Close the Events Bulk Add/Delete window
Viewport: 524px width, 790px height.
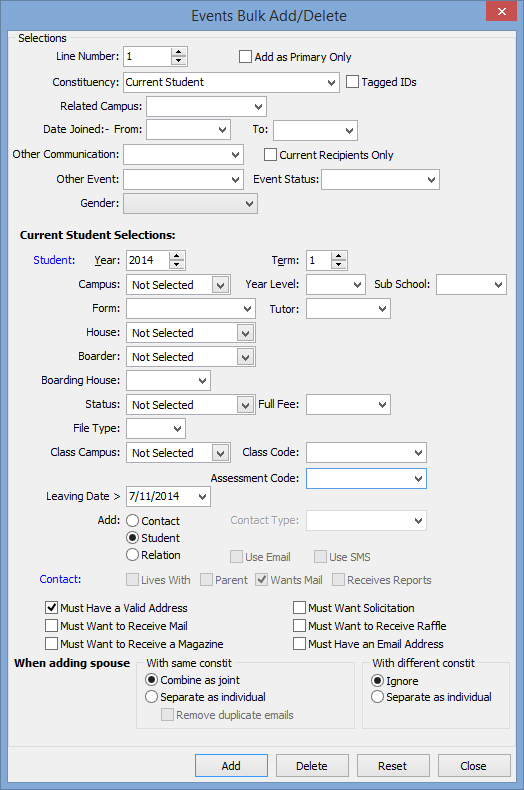pos(501,11)
